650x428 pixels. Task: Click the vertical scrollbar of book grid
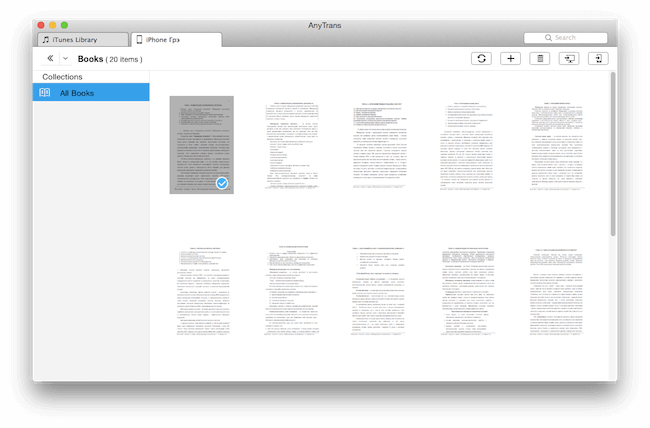pos(613,154)
